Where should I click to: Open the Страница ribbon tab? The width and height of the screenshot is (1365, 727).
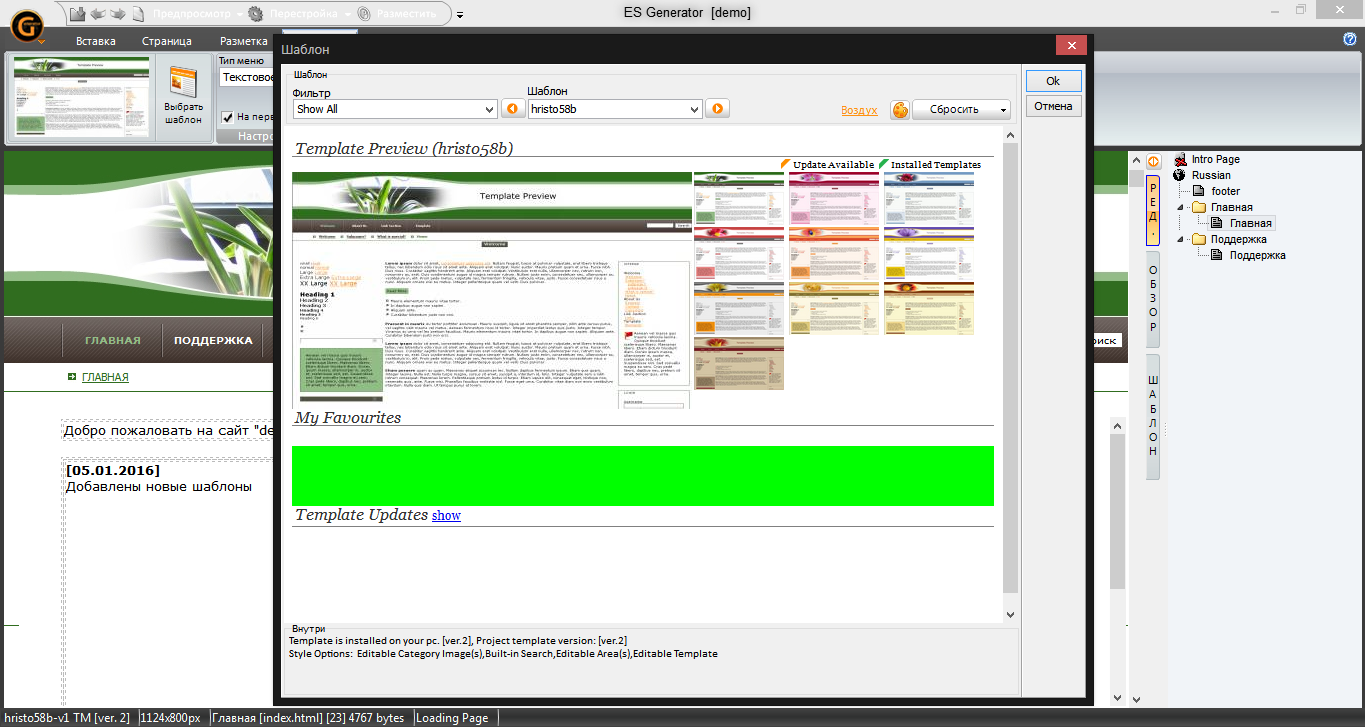(x=167, y=41)
